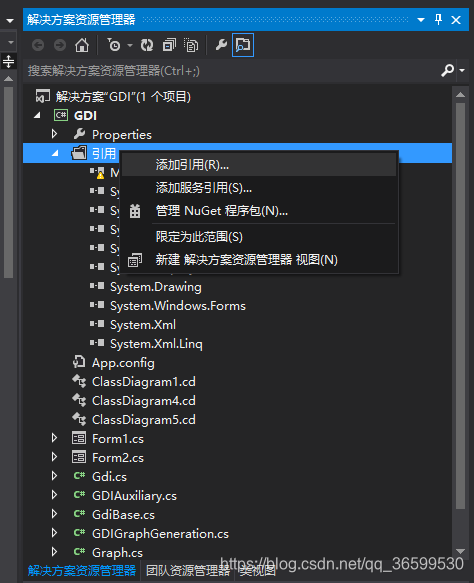Viewport: 474px width, 583px height.
Task: Switch to 解决方案资源管理器 bottom tab
Action: point(82,571)
